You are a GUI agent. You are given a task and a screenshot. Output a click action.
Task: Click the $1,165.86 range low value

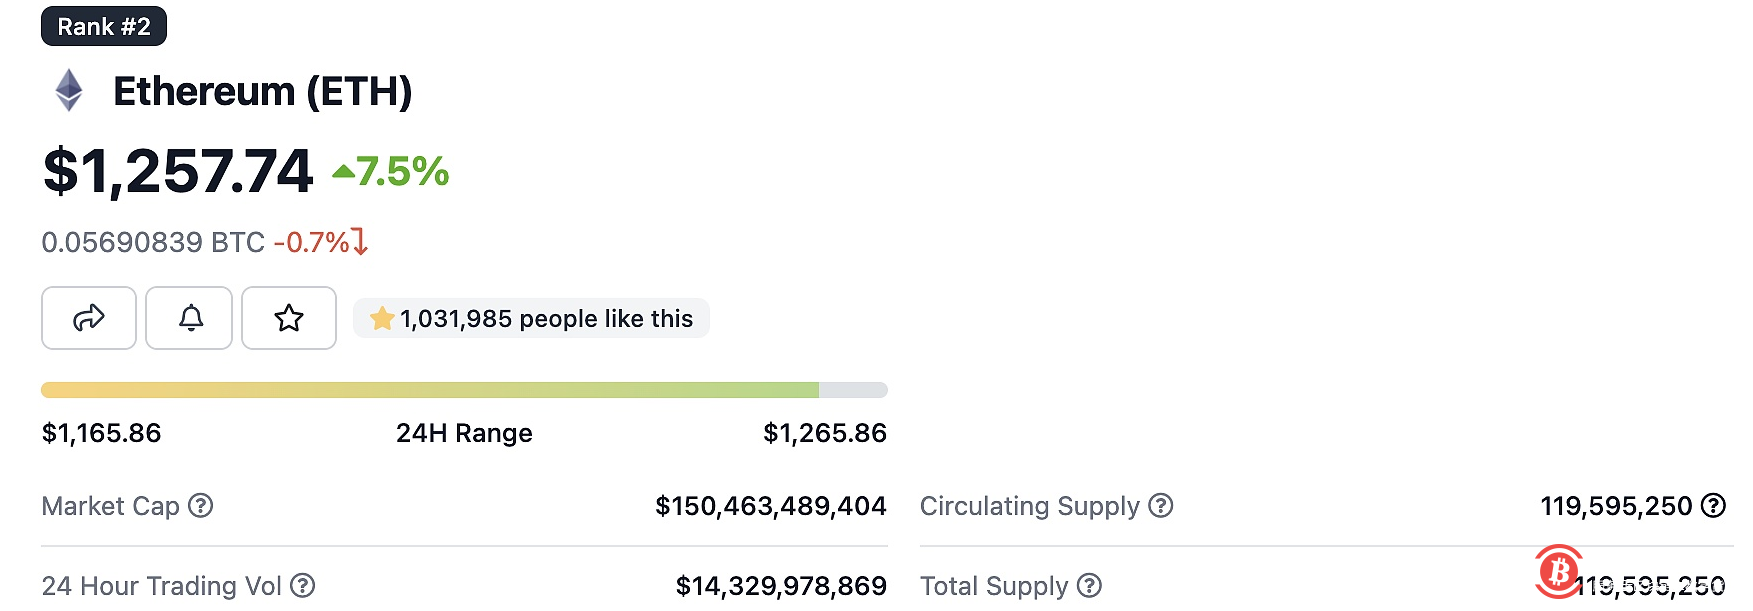pos(100,433)
